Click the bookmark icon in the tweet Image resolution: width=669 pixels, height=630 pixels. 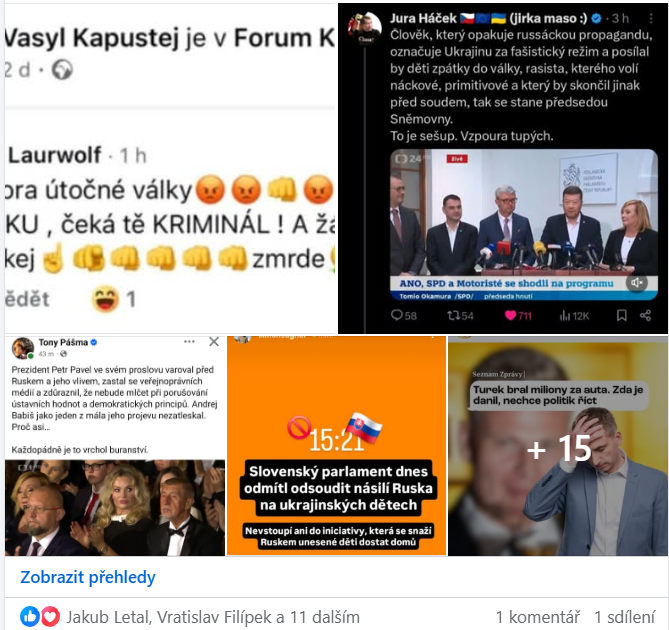click(x=622, y=315)
